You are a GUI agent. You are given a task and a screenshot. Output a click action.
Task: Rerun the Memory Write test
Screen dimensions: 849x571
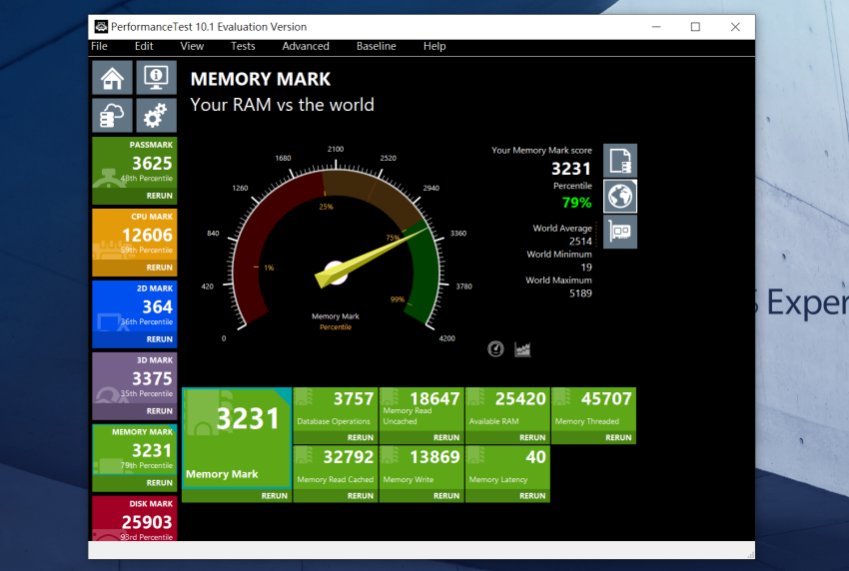click(446, 496)
